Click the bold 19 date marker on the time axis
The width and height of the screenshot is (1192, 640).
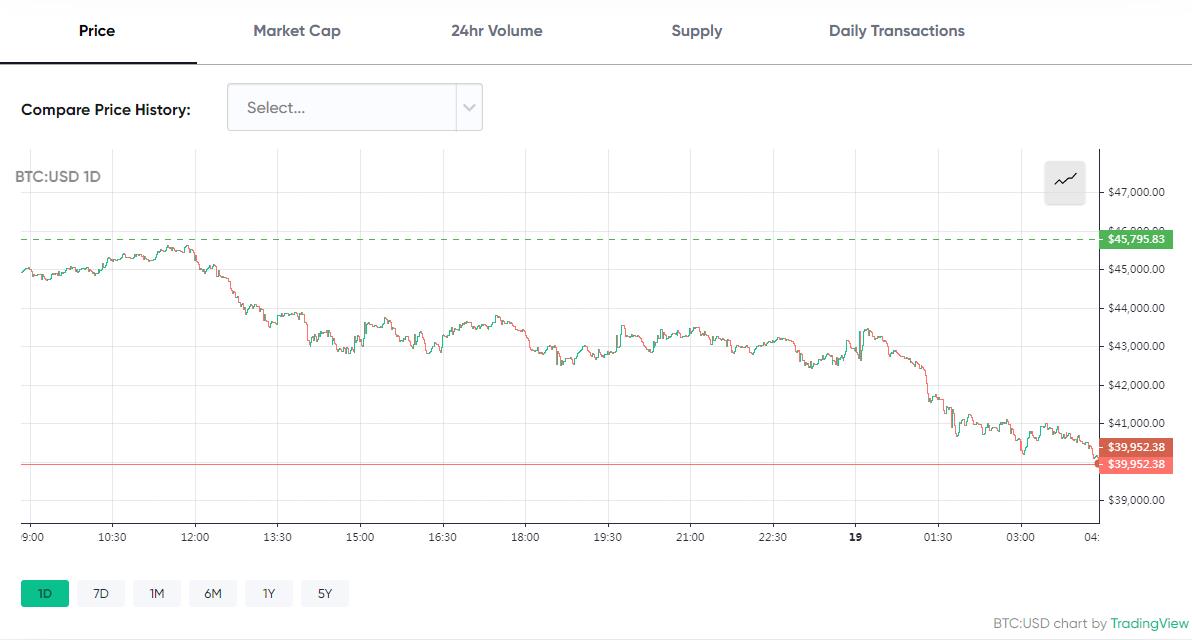[x=855, y=536]
